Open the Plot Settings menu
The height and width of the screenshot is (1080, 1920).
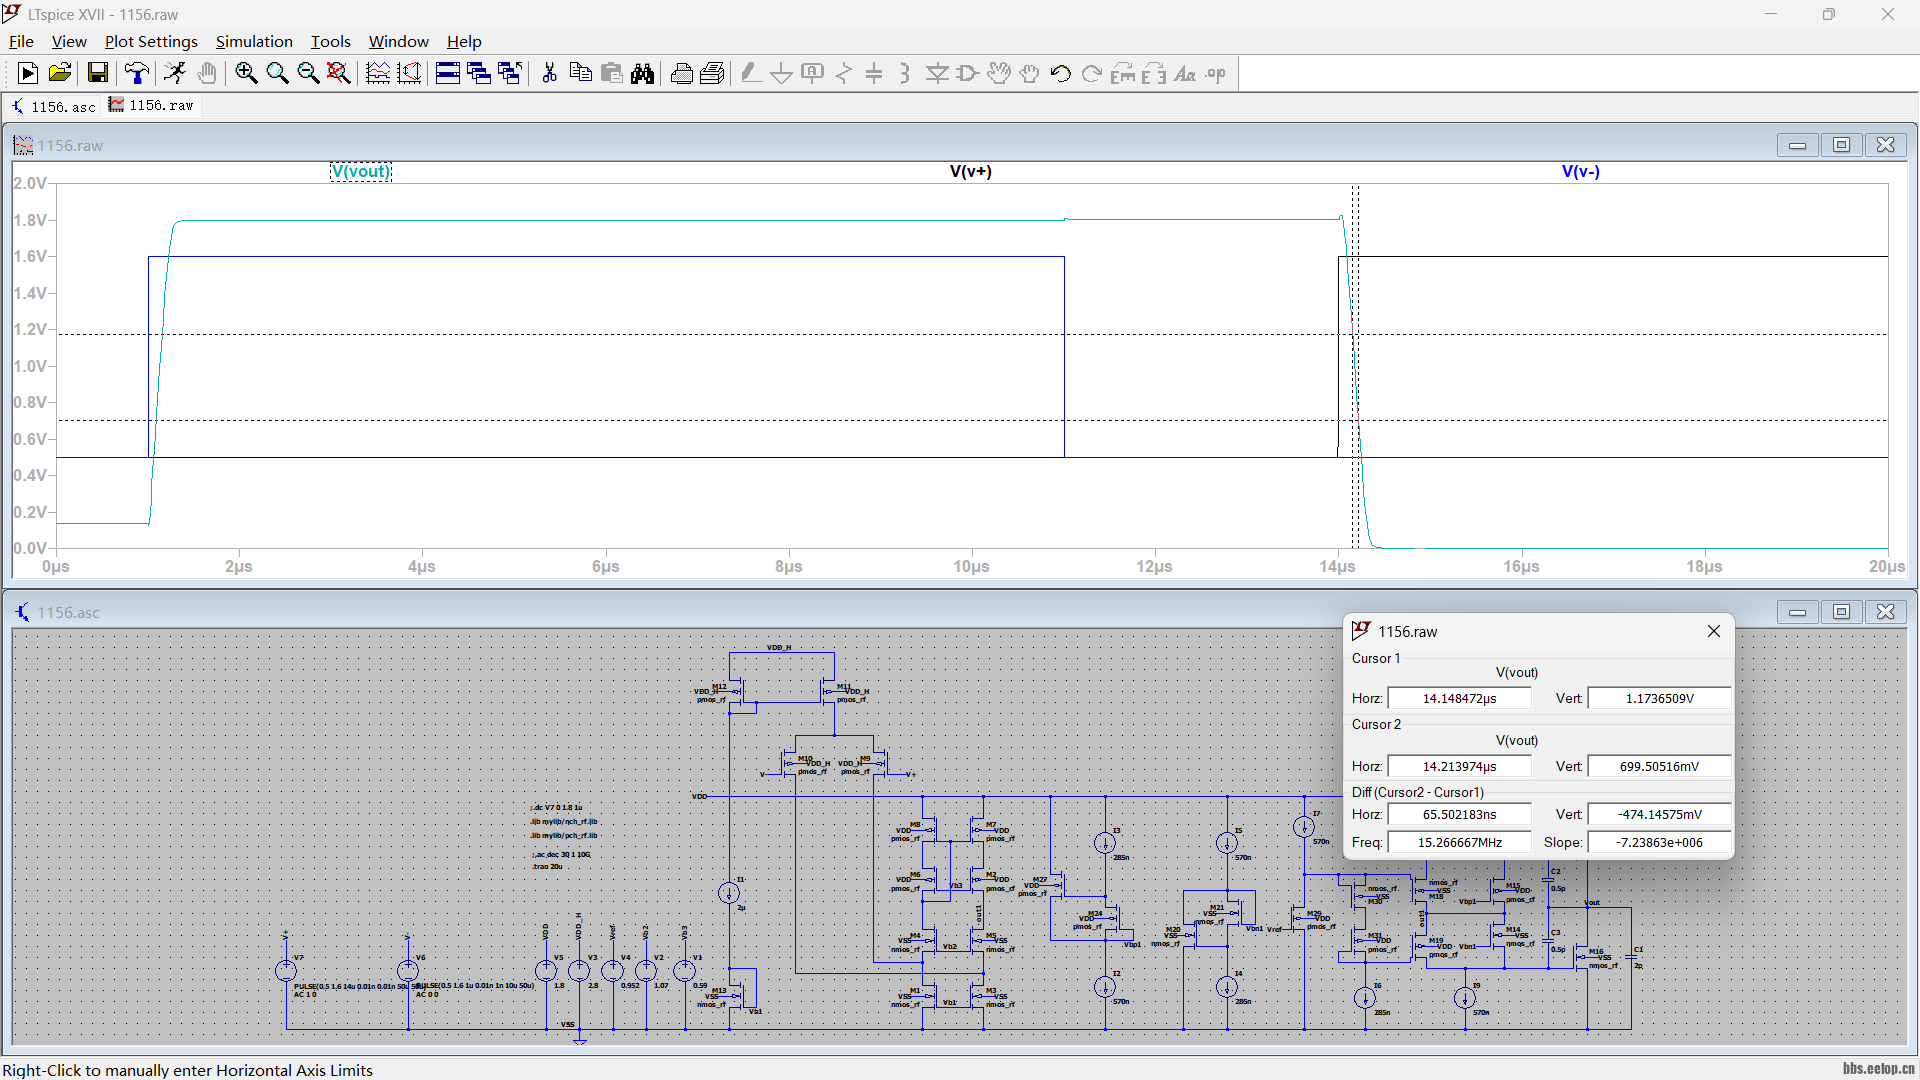(x=151, y=41)
